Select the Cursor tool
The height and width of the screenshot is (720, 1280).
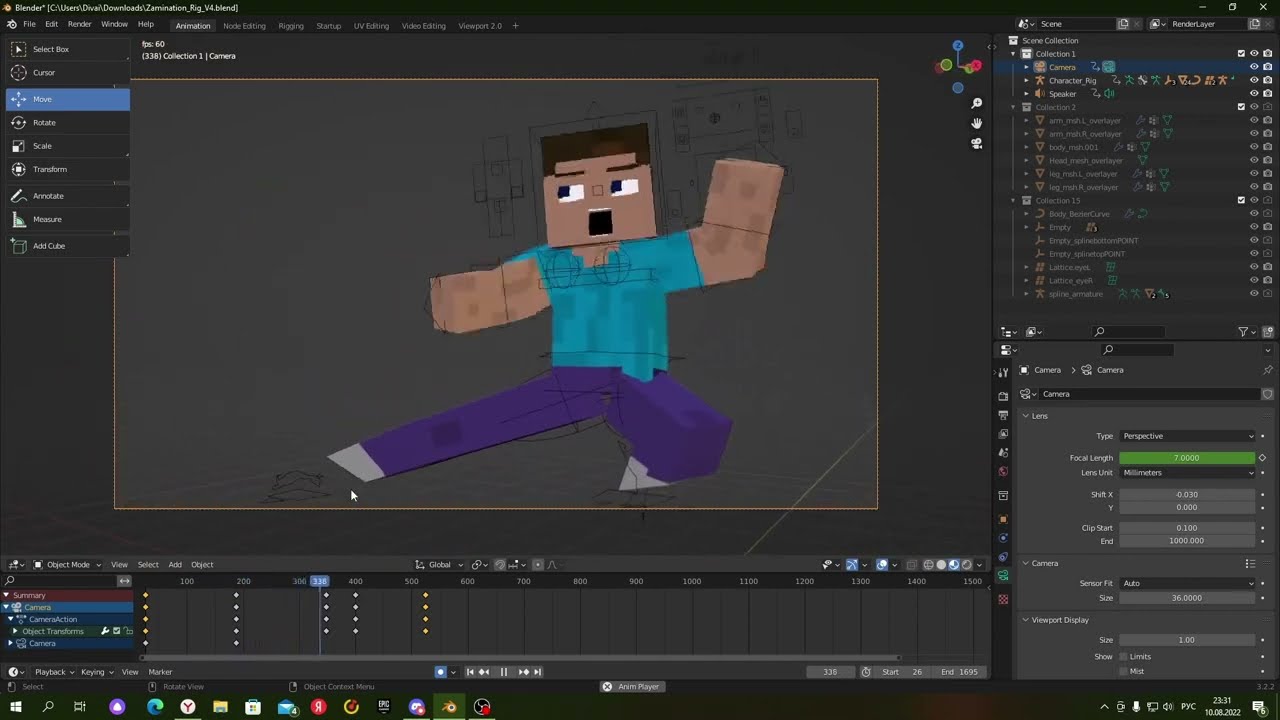click(x=67, y=73)
